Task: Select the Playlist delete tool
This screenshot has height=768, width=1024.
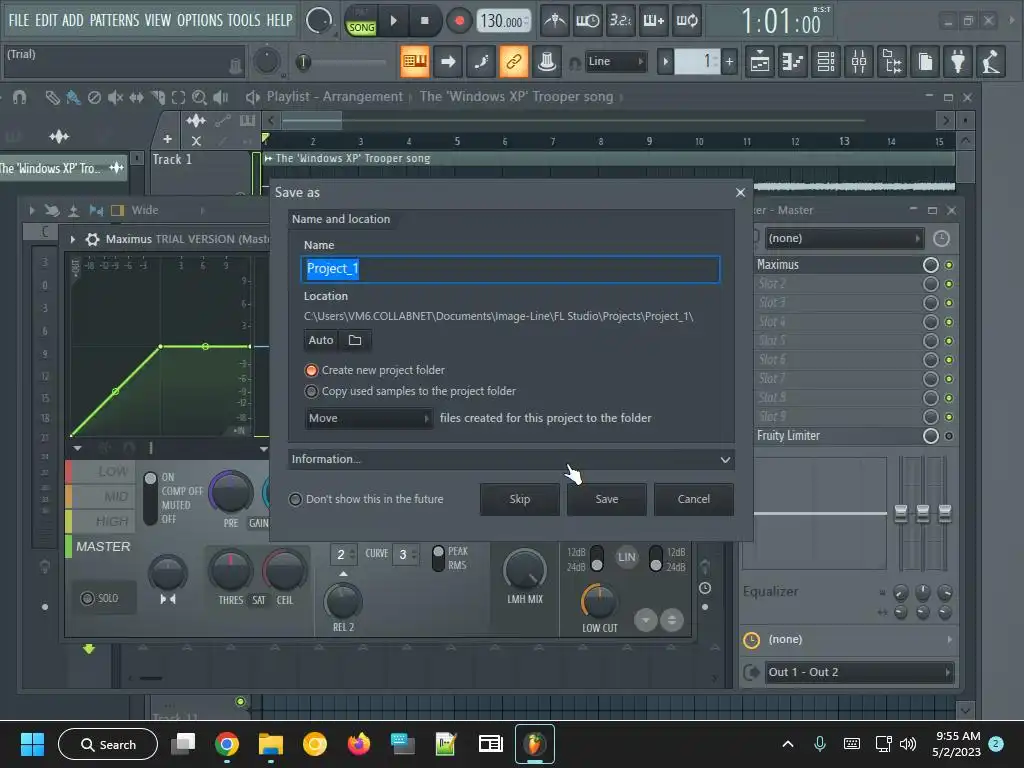Action: 94,97
